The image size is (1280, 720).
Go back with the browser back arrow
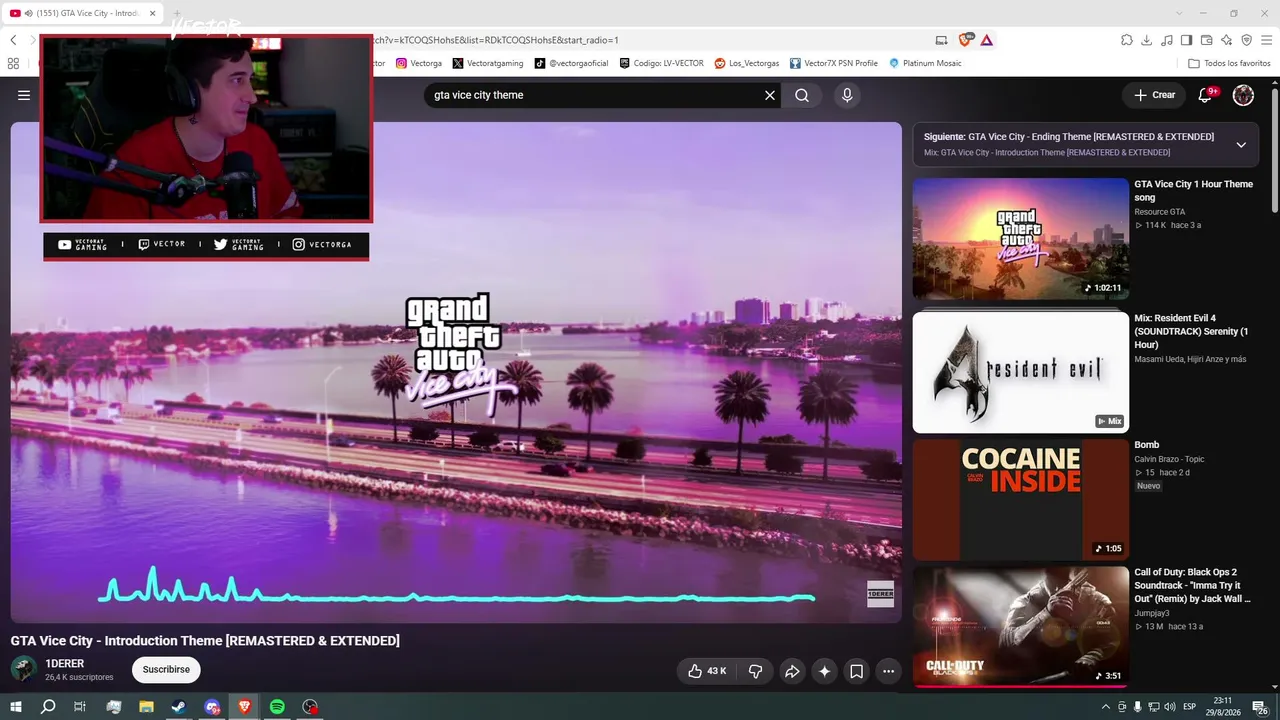click(13, 40)
